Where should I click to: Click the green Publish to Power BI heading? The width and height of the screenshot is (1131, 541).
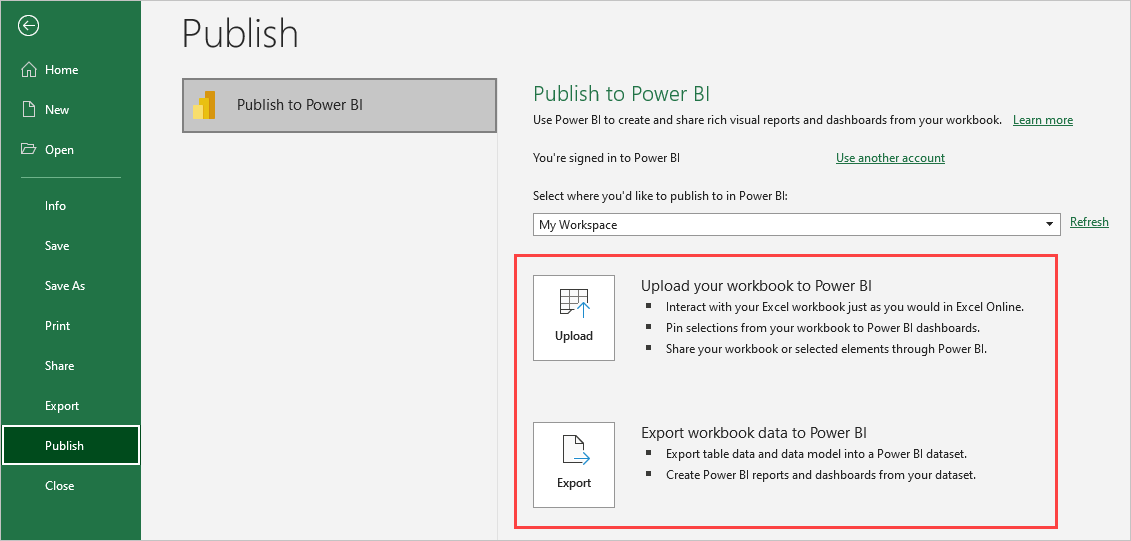click(622, 94)
